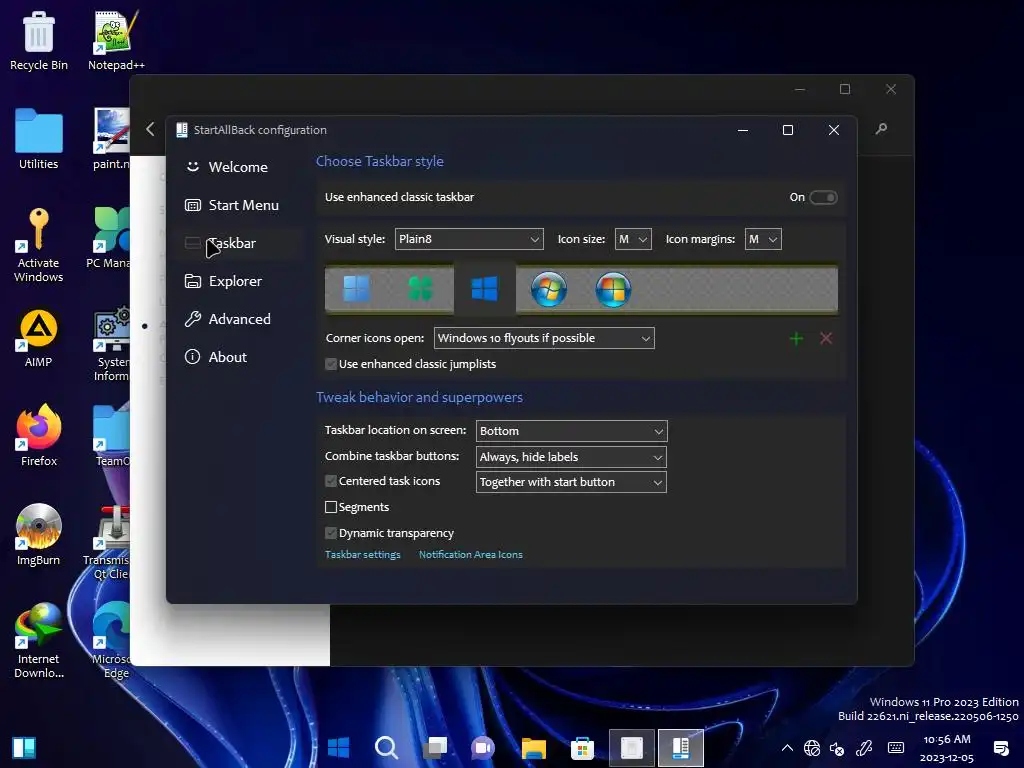Open the Start Menu settings section
This screenshot has height=768, width=1024.
pos(232,205)
